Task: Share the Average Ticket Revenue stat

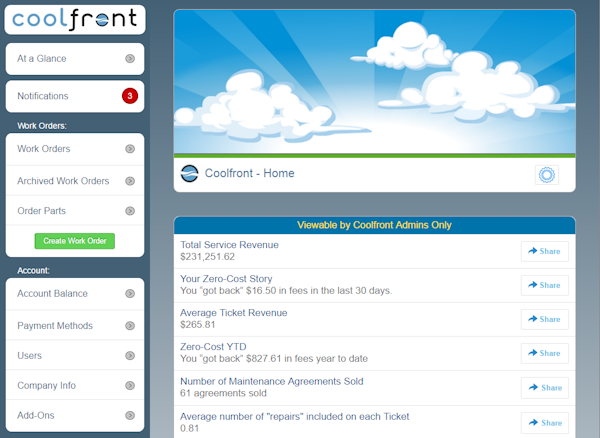Action: point(545,319)
